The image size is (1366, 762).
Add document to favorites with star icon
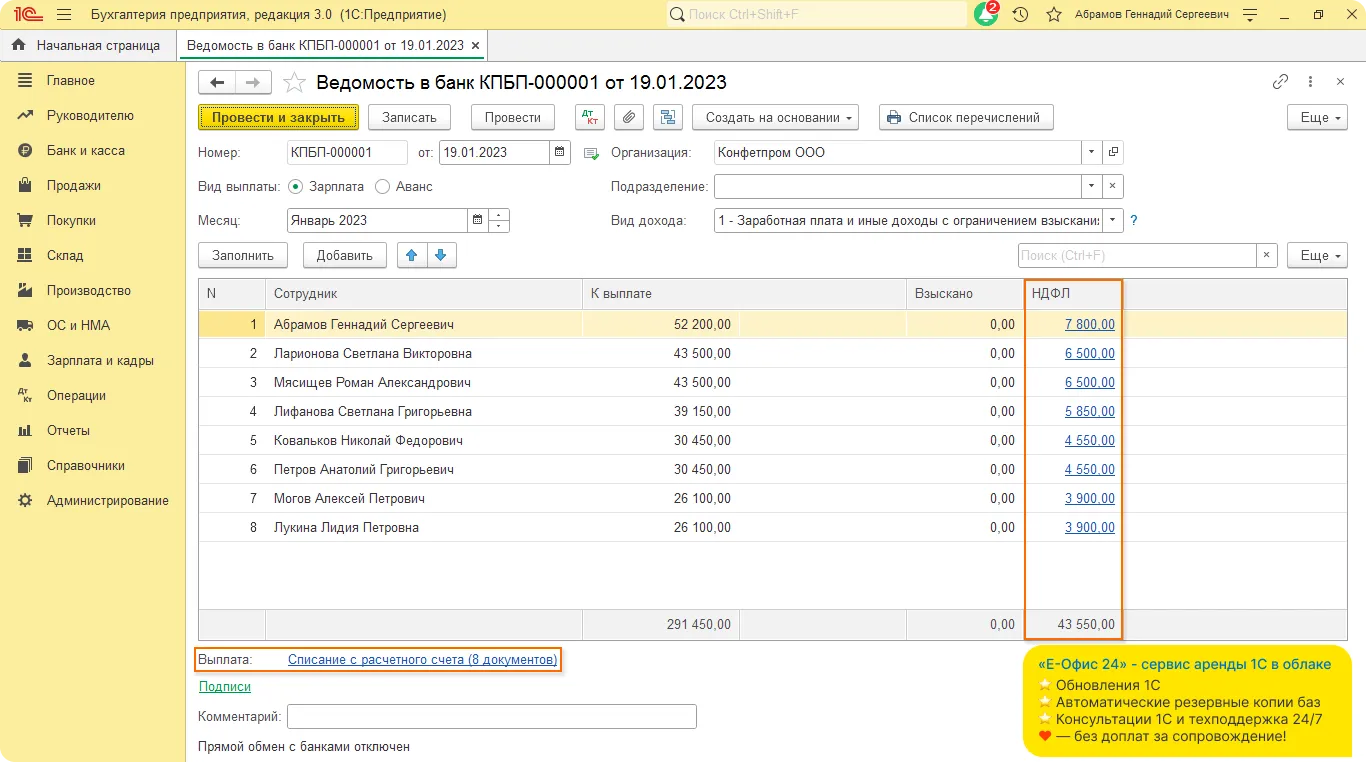294,83
